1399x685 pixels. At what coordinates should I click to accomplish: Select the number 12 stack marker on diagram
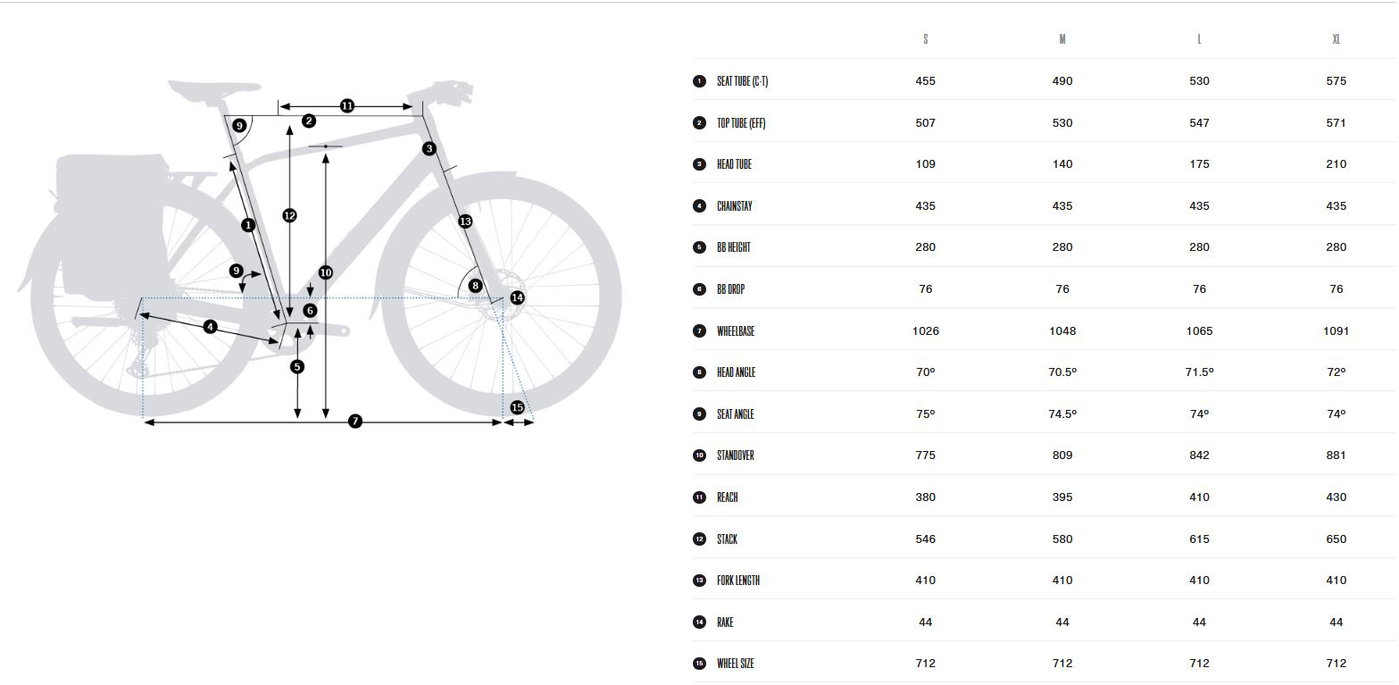pyautogui.click(x=289, y=215)
